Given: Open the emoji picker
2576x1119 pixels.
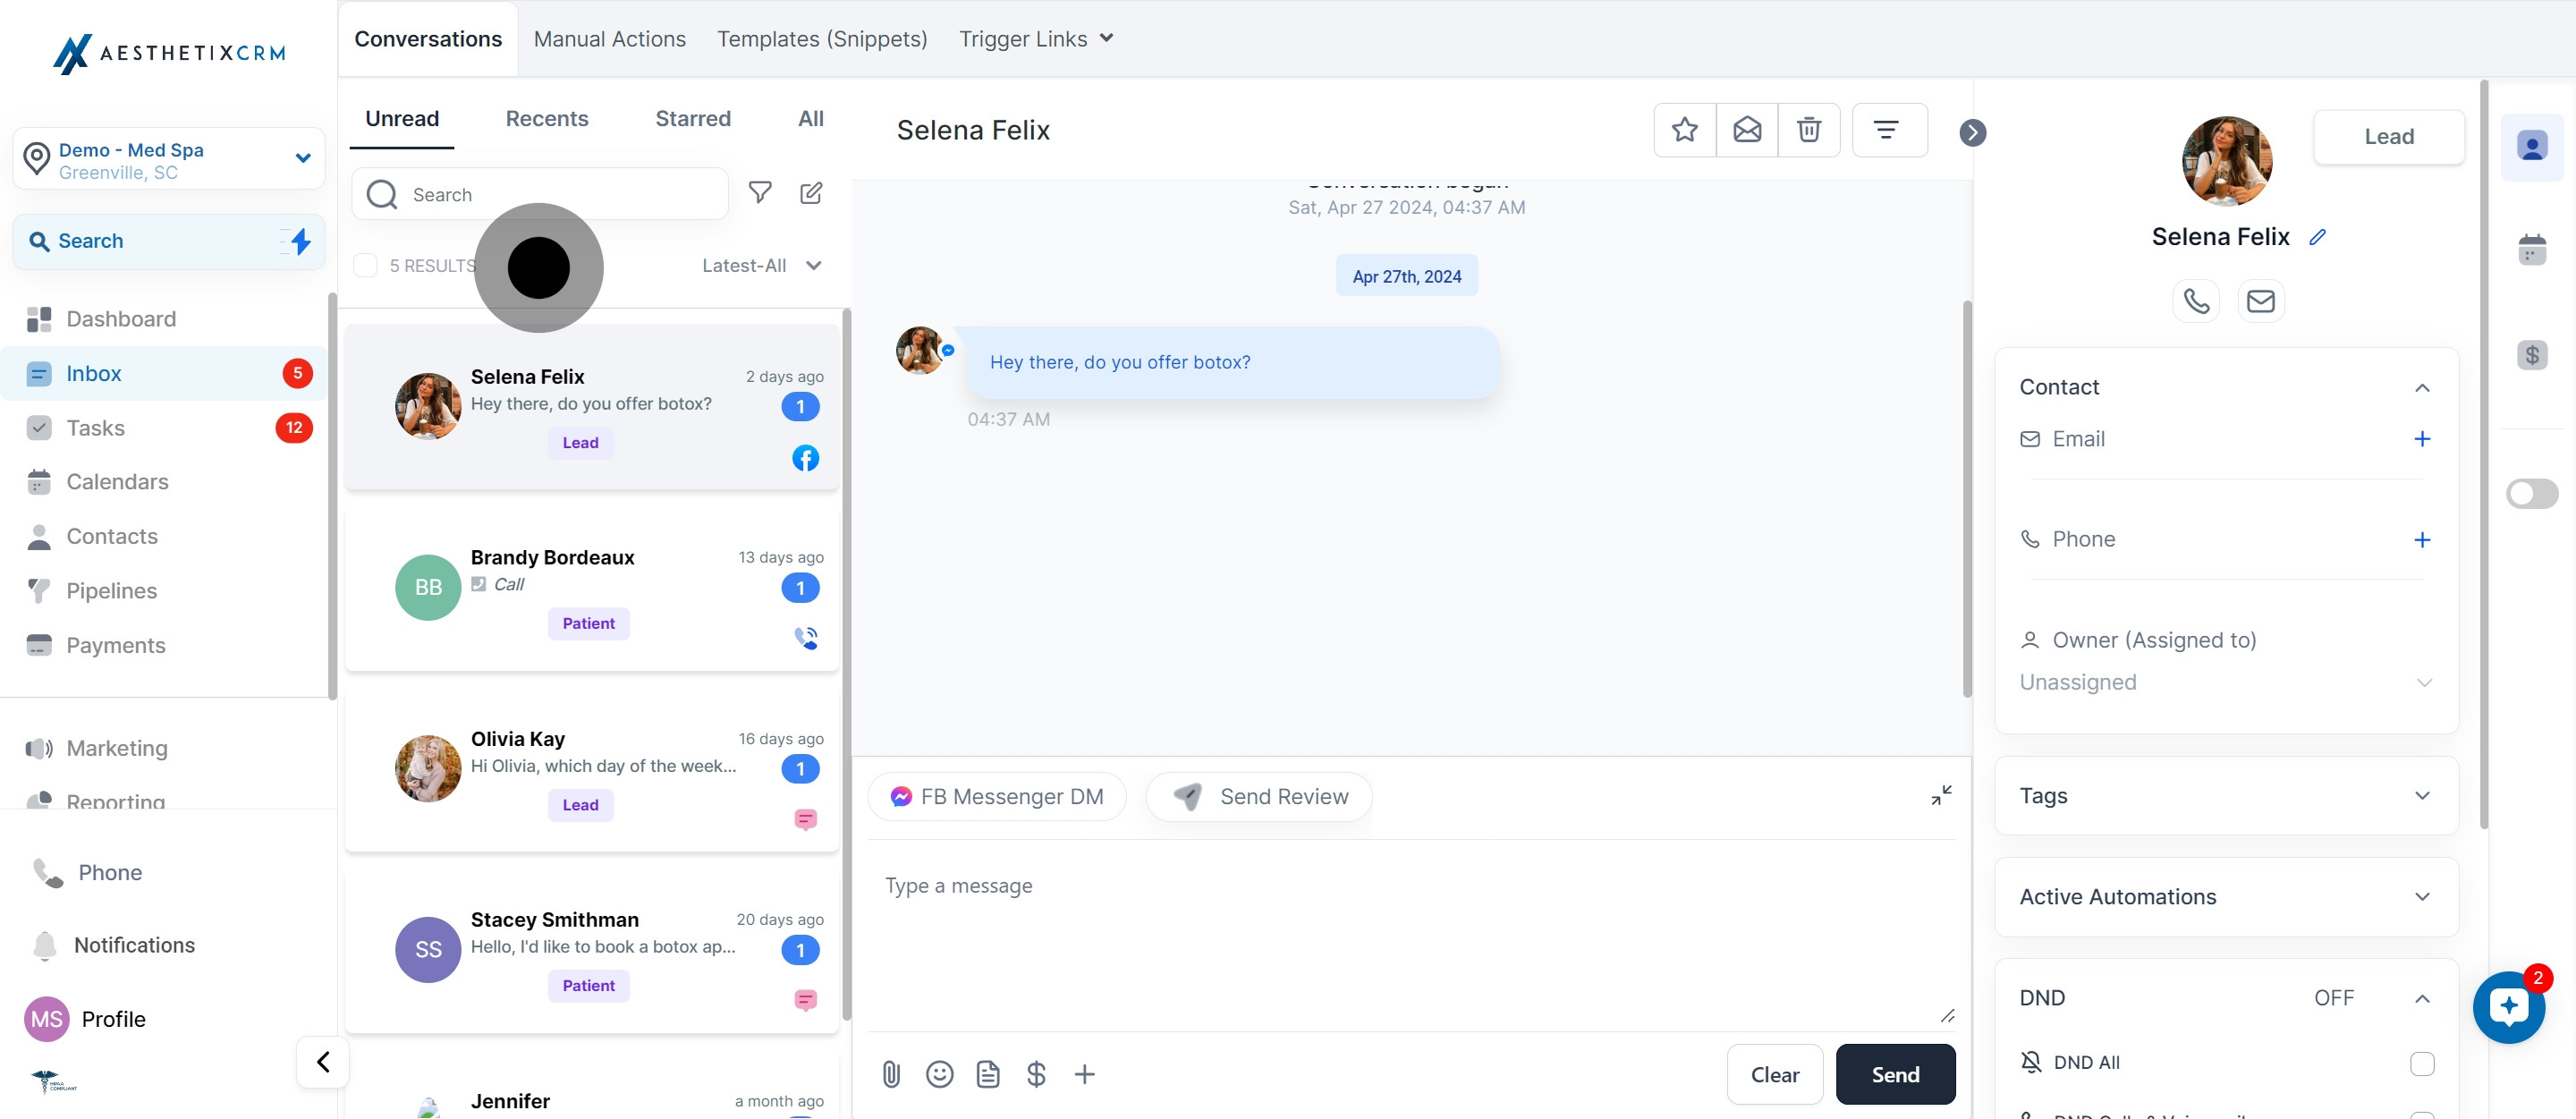Looking at the screenshot, I should (x=939, y=1074).
